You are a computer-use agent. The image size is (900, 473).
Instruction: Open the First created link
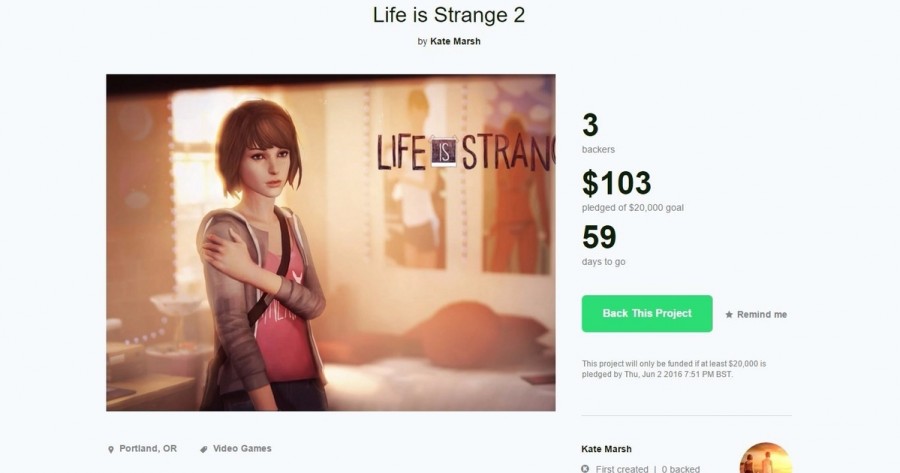tap(622, 468)
